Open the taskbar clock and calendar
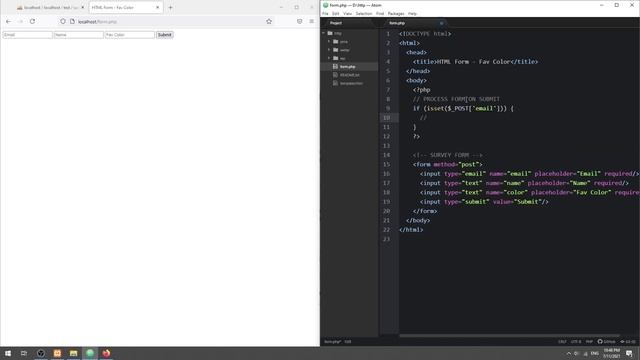 611,353
